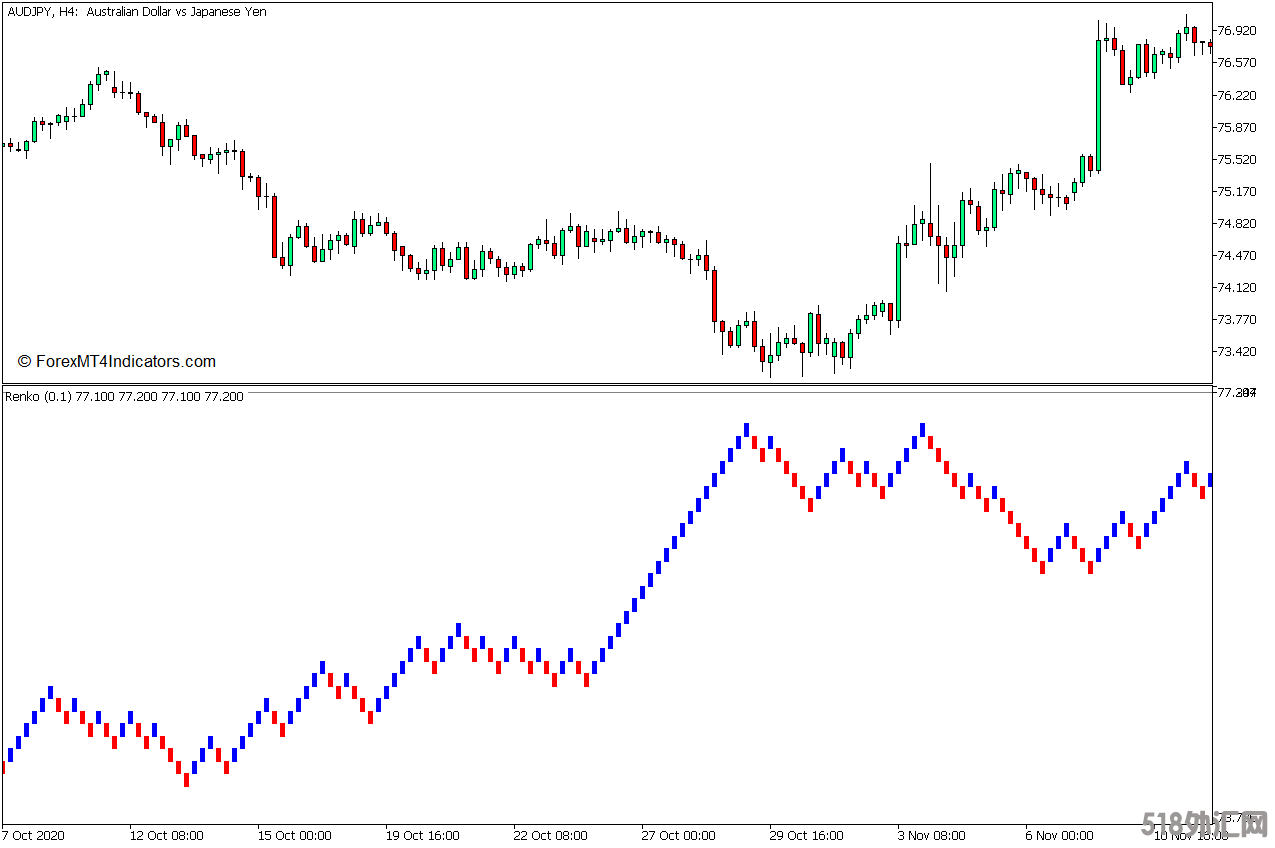Click the 76.920 price axis label
Screen dimensions: 1275x848
pyautogui.click(x=1237, y=31)
